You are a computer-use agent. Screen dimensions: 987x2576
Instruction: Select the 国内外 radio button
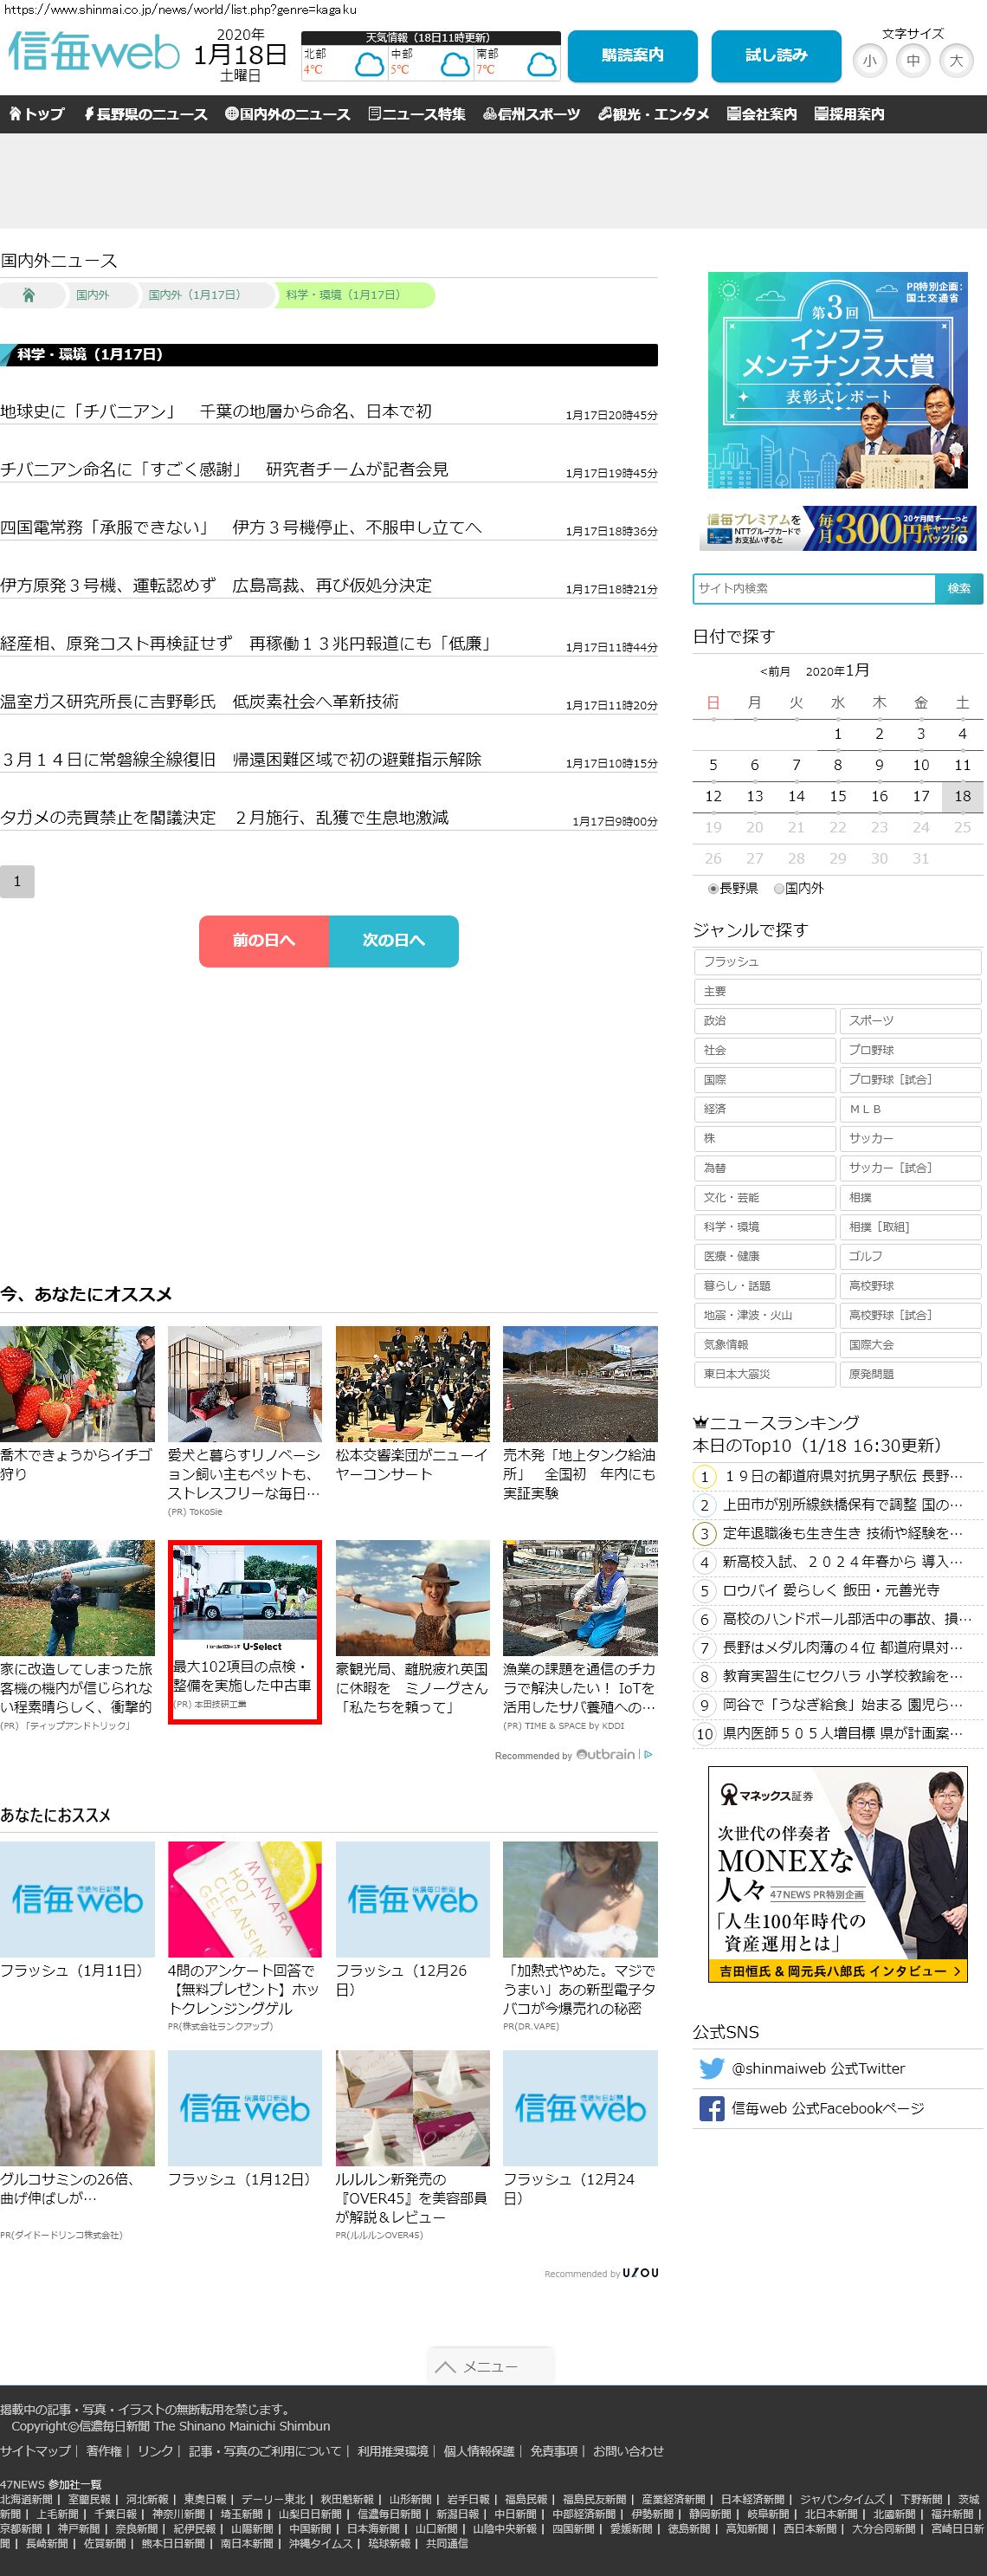click(779, 888)
